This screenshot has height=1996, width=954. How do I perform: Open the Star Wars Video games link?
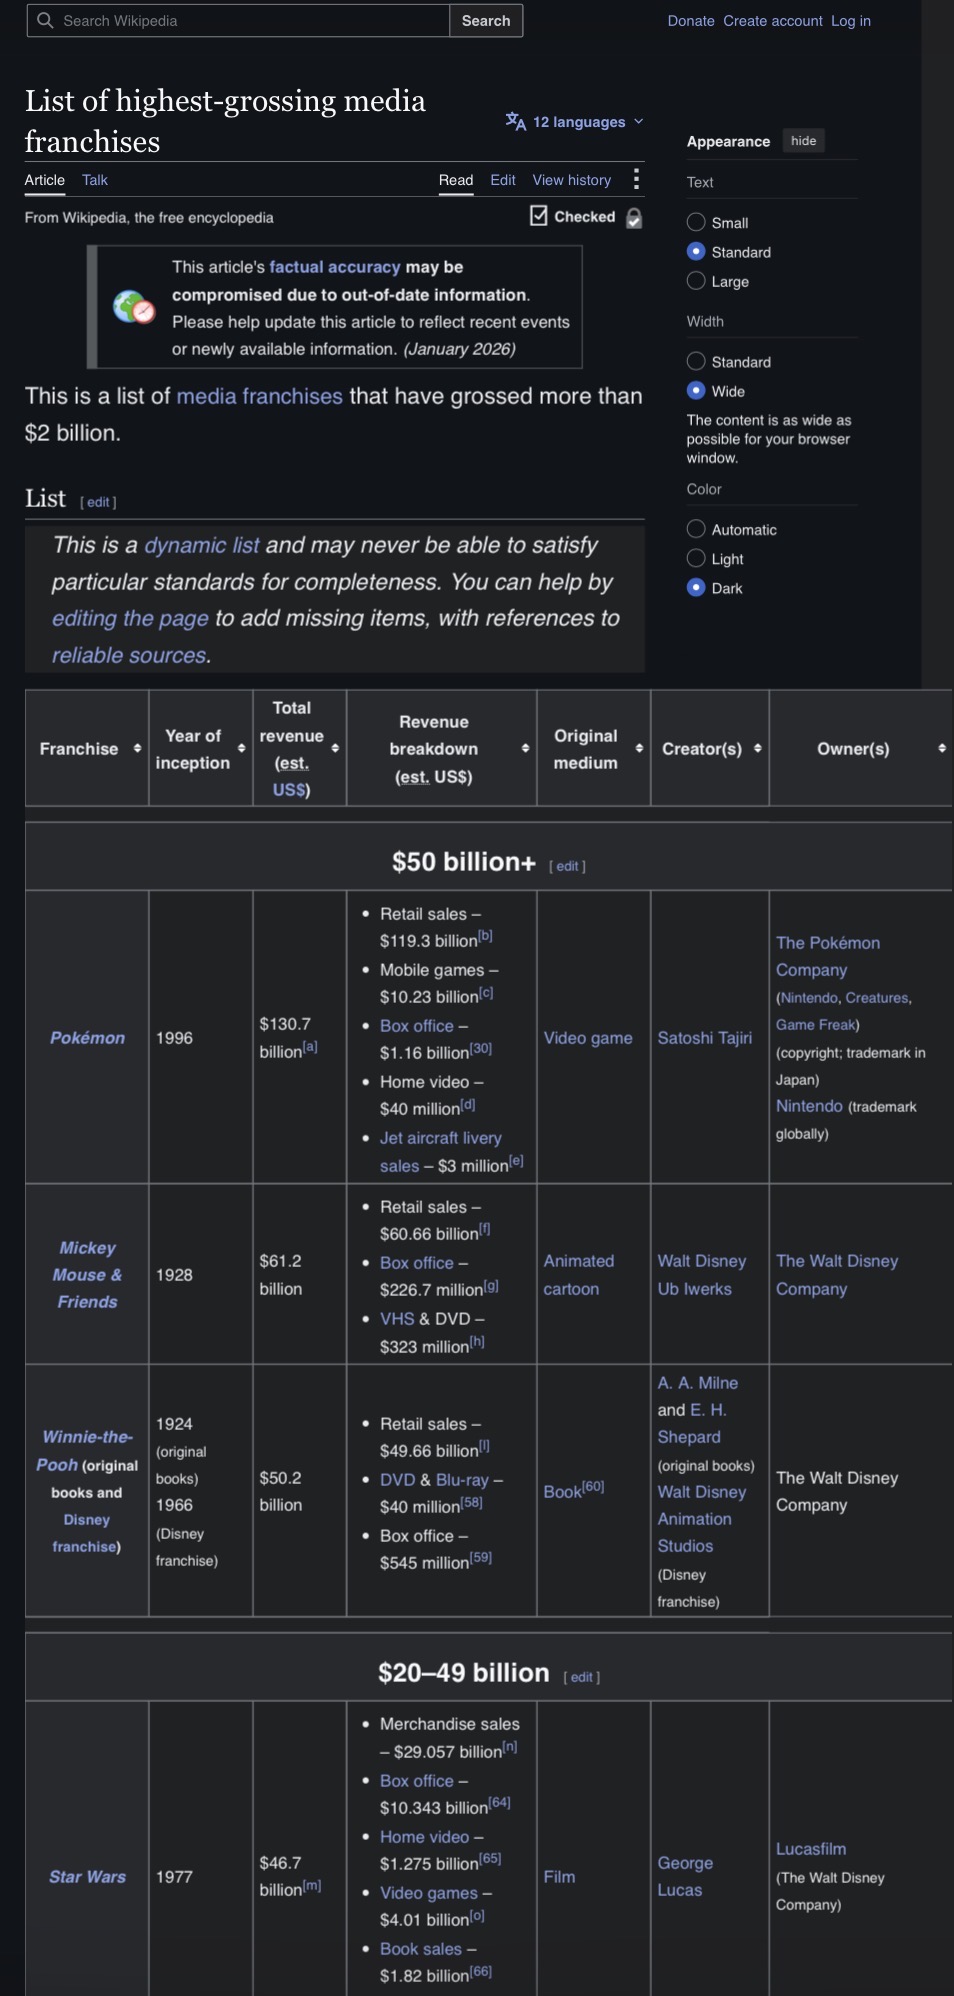(x=429, y=1893)
